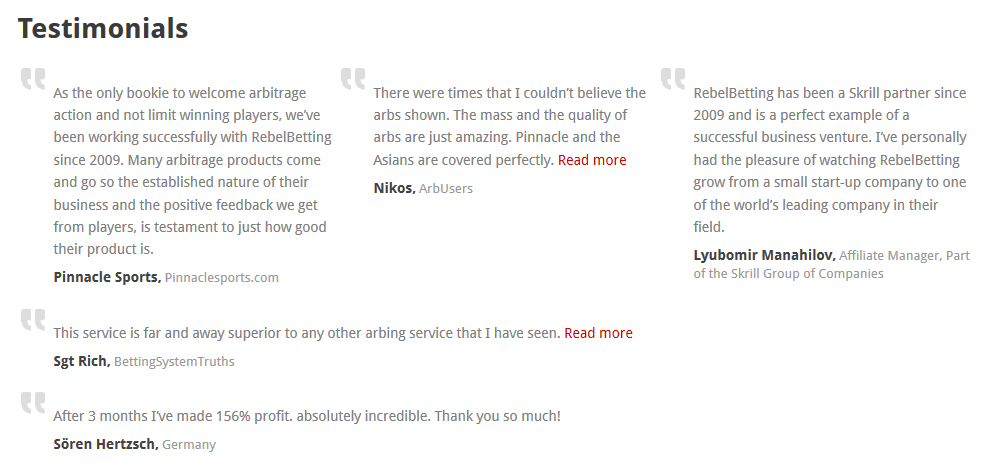Click the Sören Hertzsch author name
Image resolution: width=996 pixels, height=468 pixels.
(x=106, y=445)
